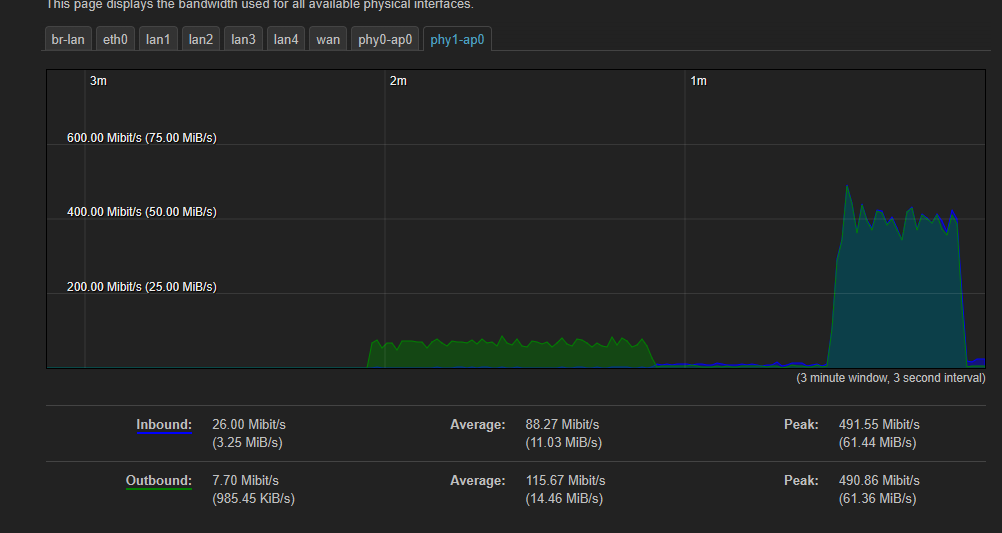Click the 985.45 KiB/s outbound value
Viewport: 1002px width, 533px height.
click(254, 498)
